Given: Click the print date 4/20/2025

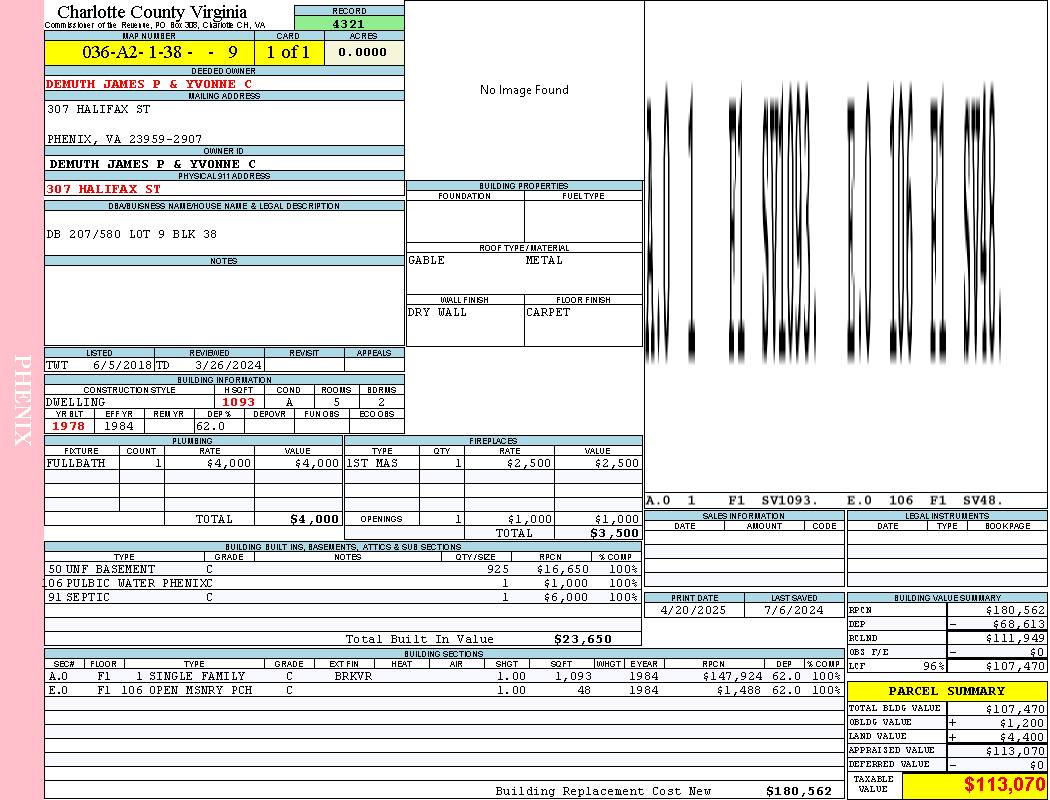Looking at the screenshot, I should tap(693, 610).
